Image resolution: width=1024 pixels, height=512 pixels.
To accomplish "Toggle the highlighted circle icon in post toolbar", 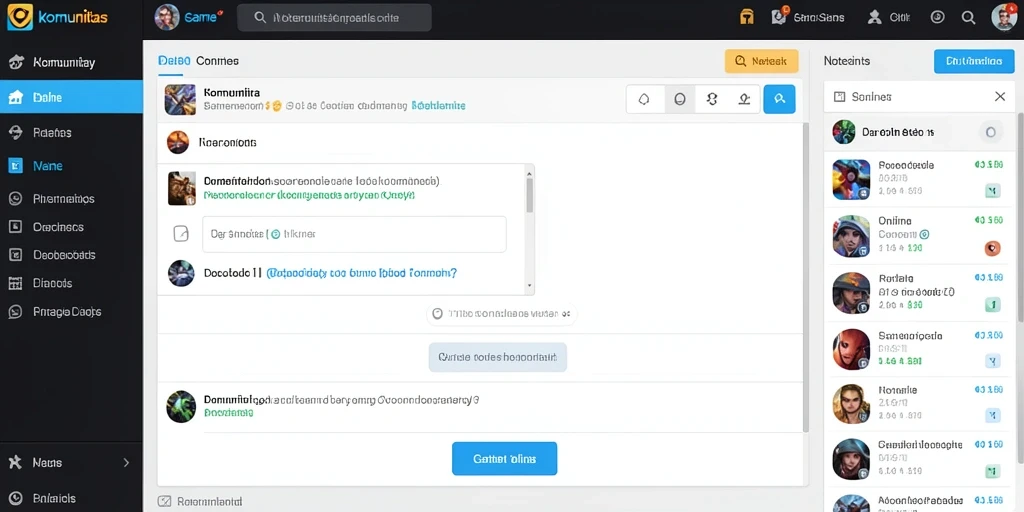I will pos(680,99).
